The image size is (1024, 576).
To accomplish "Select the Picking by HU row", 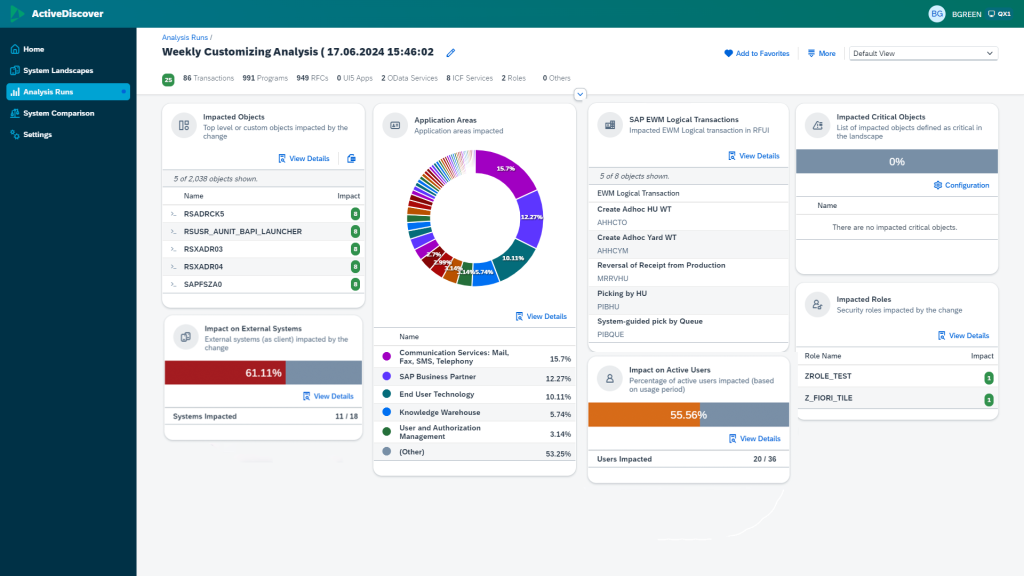I will (688, 300).
